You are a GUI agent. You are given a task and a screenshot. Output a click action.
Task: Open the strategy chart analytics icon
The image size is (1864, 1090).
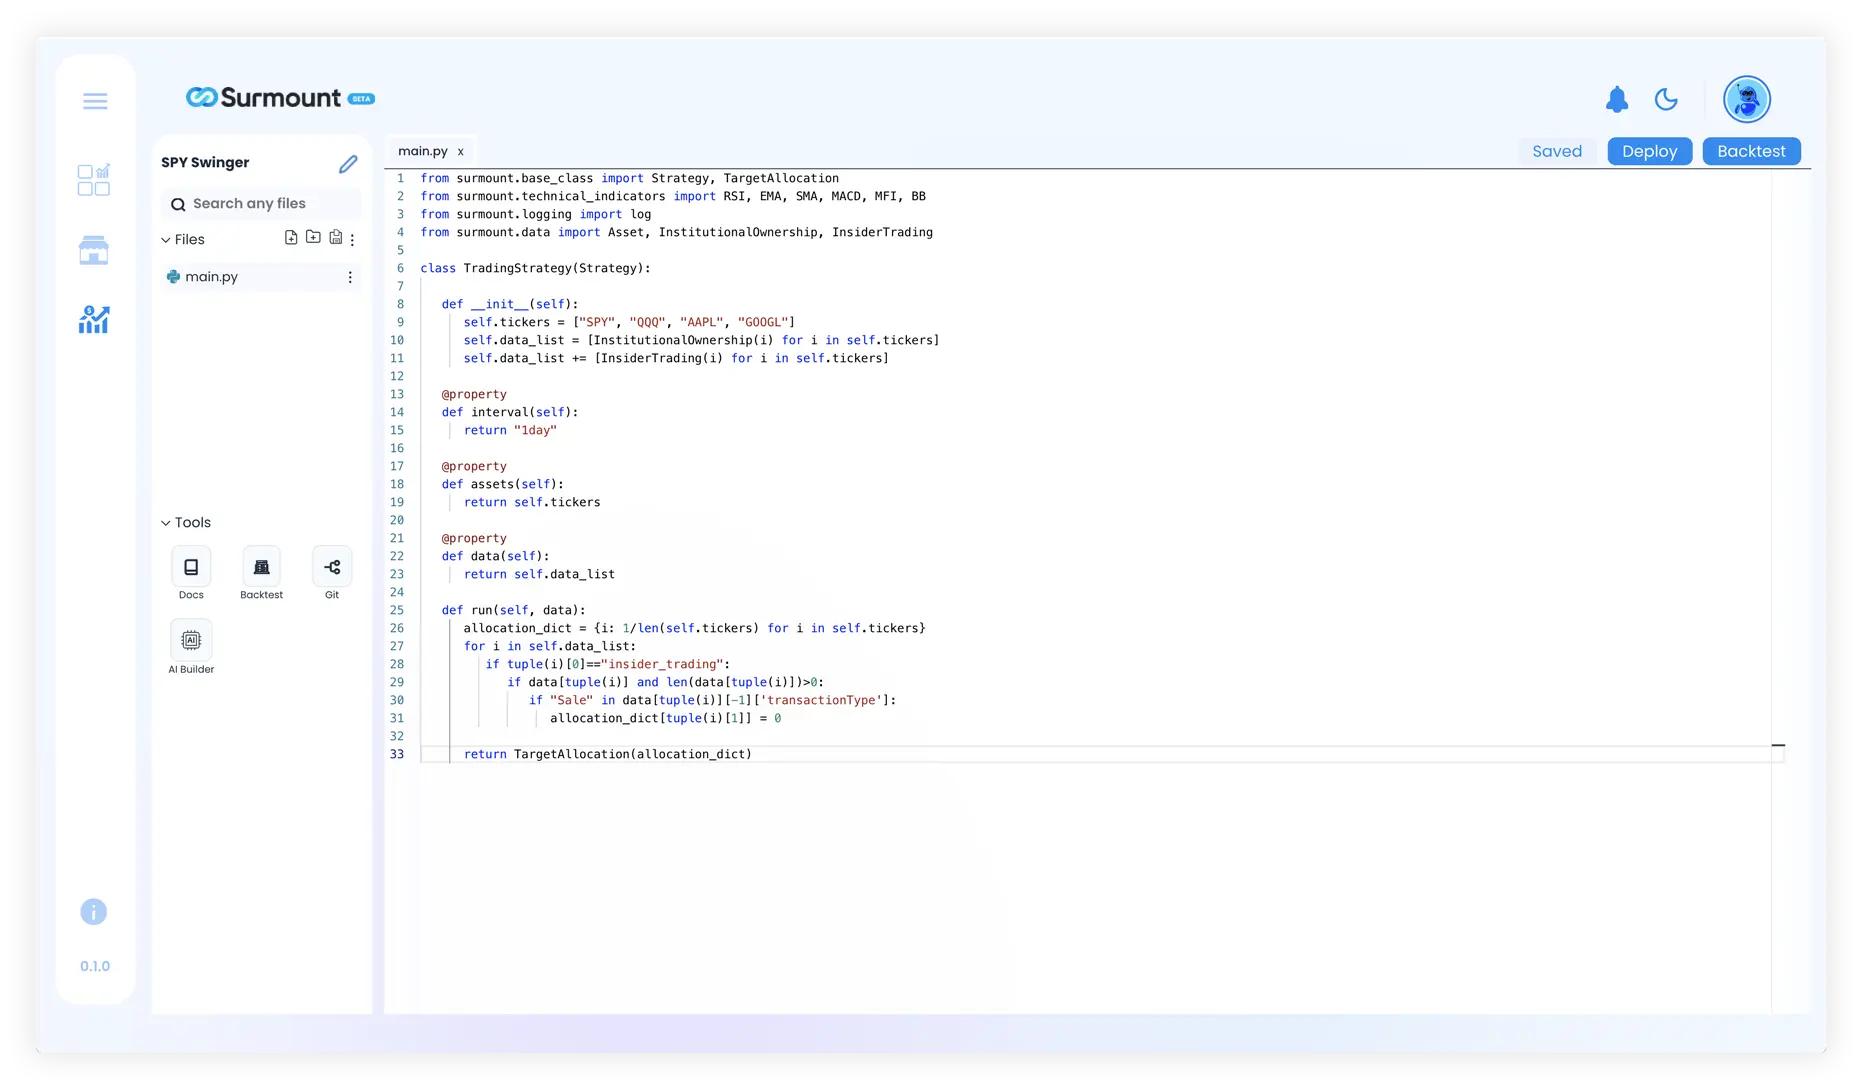tap(94, 320)
